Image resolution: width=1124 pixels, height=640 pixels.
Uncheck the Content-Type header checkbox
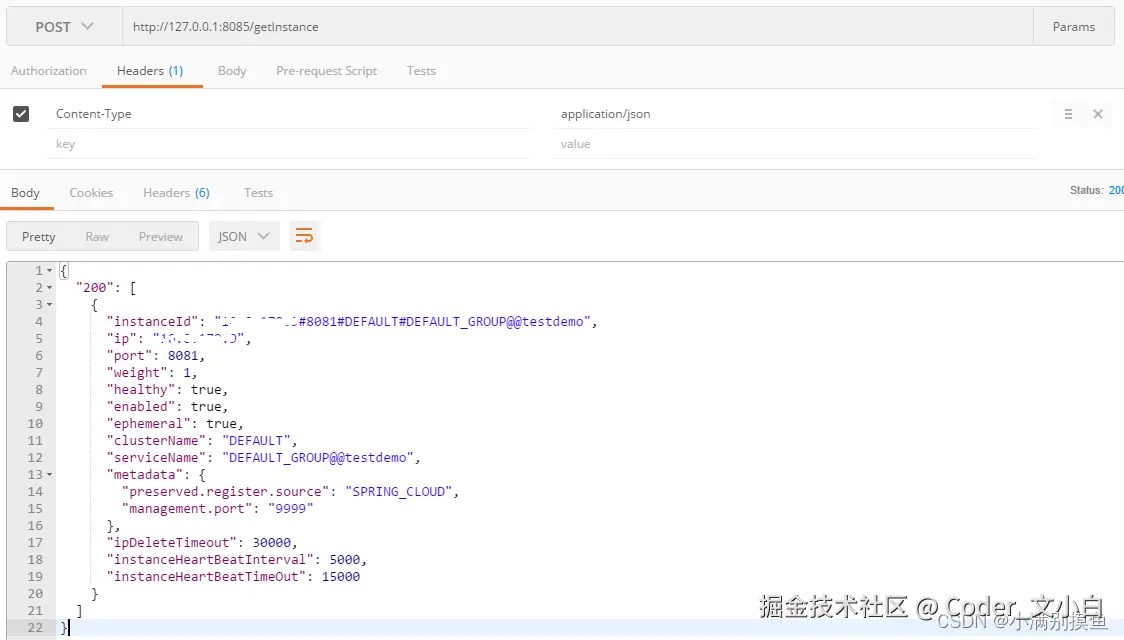[21, 114]
